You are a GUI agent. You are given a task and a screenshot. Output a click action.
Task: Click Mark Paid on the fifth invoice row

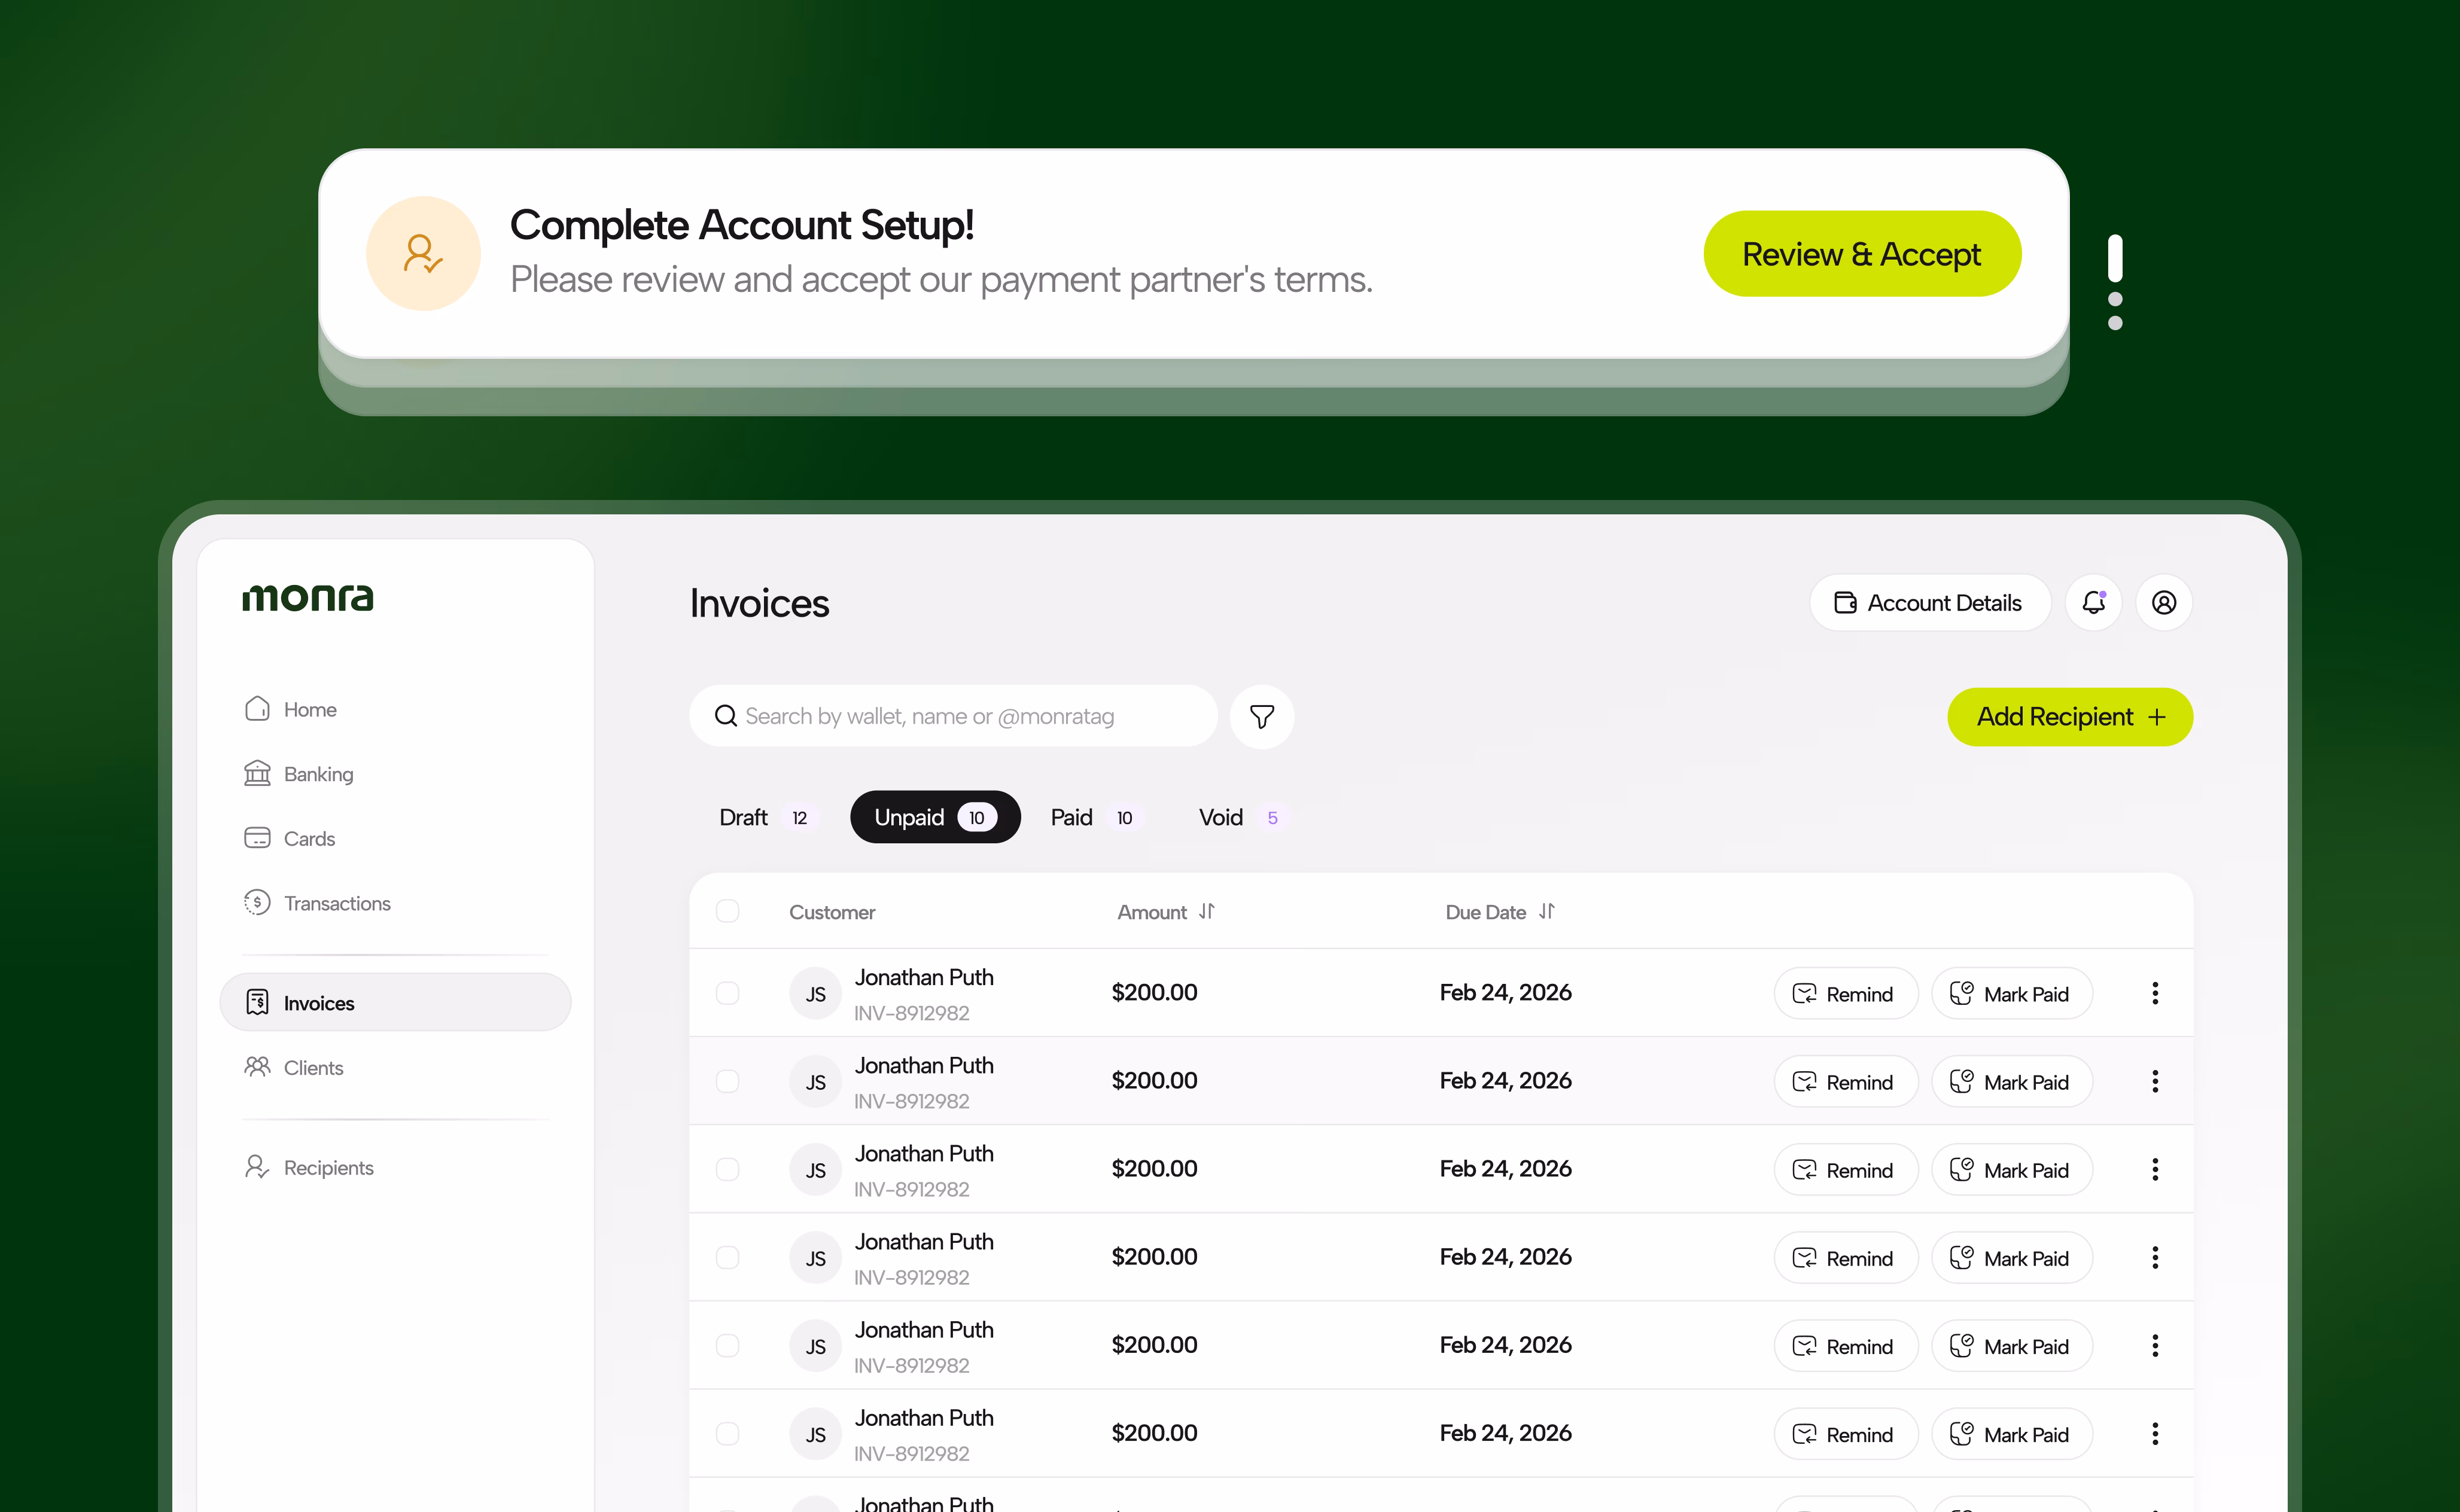point(2012,1345)
